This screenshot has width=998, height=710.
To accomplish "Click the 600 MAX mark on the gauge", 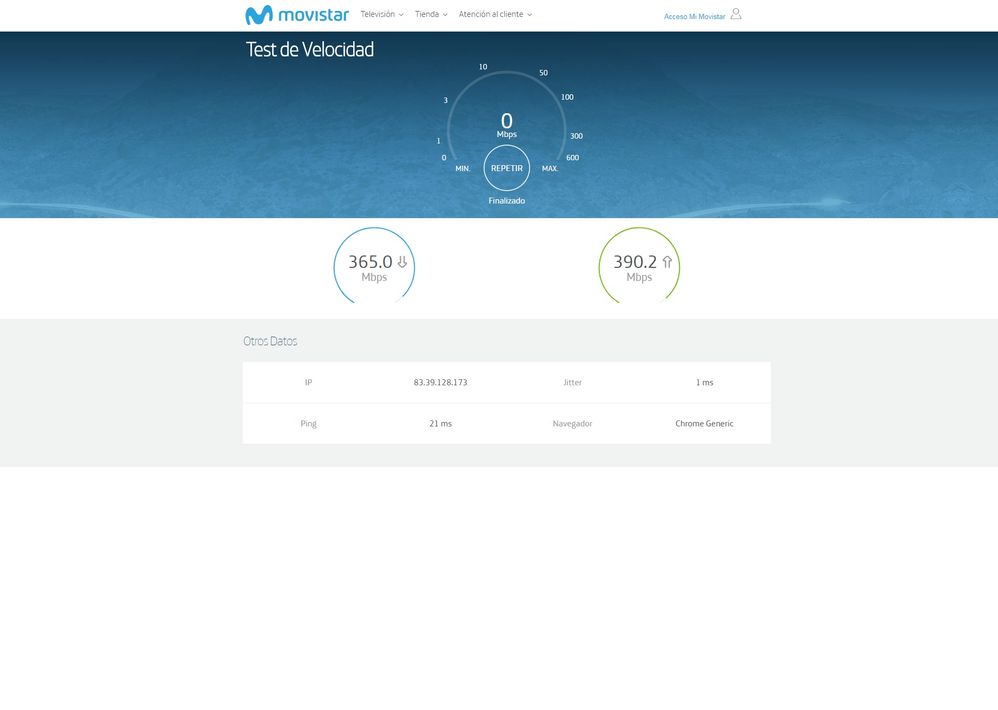I will [x=571, y=157].
